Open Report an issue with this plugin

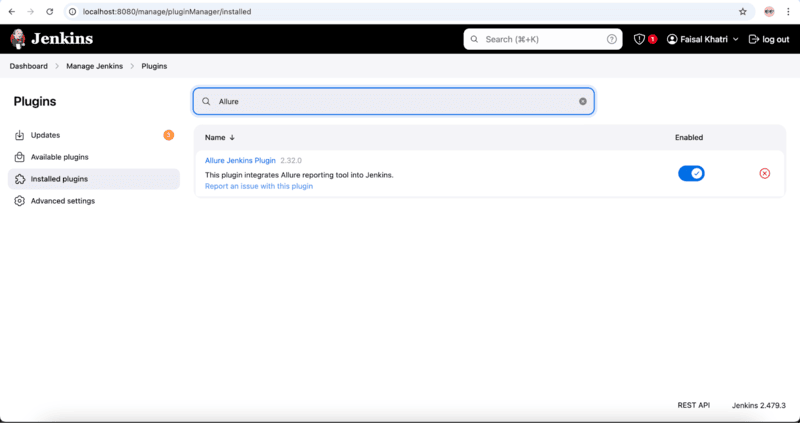(x=259, y=186)
